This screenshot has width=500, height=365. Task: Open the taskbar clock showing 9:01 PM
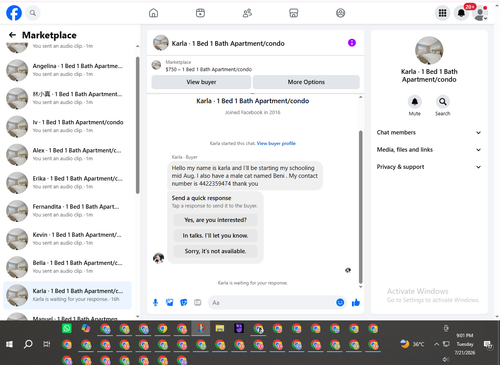pyautogui.click(x=465, y=344)
